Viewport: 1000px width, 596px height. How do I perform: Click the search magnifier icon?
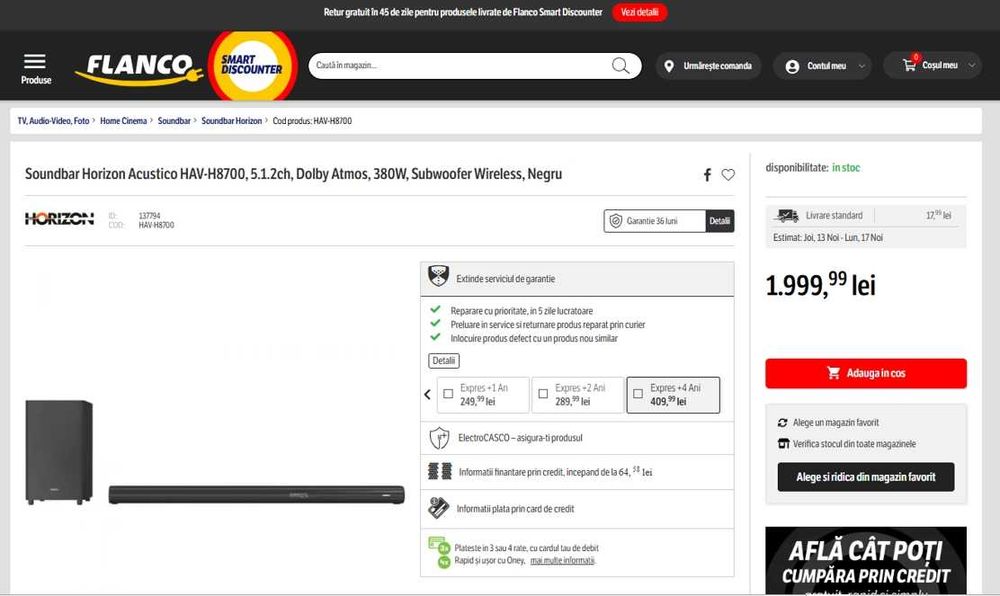[x=621, y=66]
